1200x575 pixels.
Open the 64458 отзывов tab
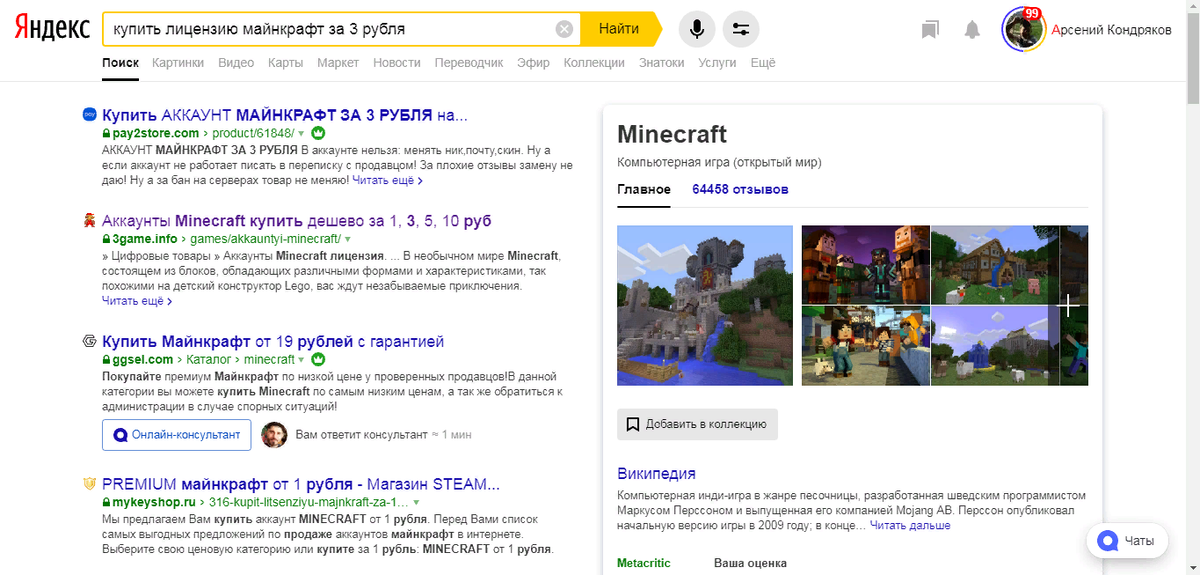click(x=740, y=189)
